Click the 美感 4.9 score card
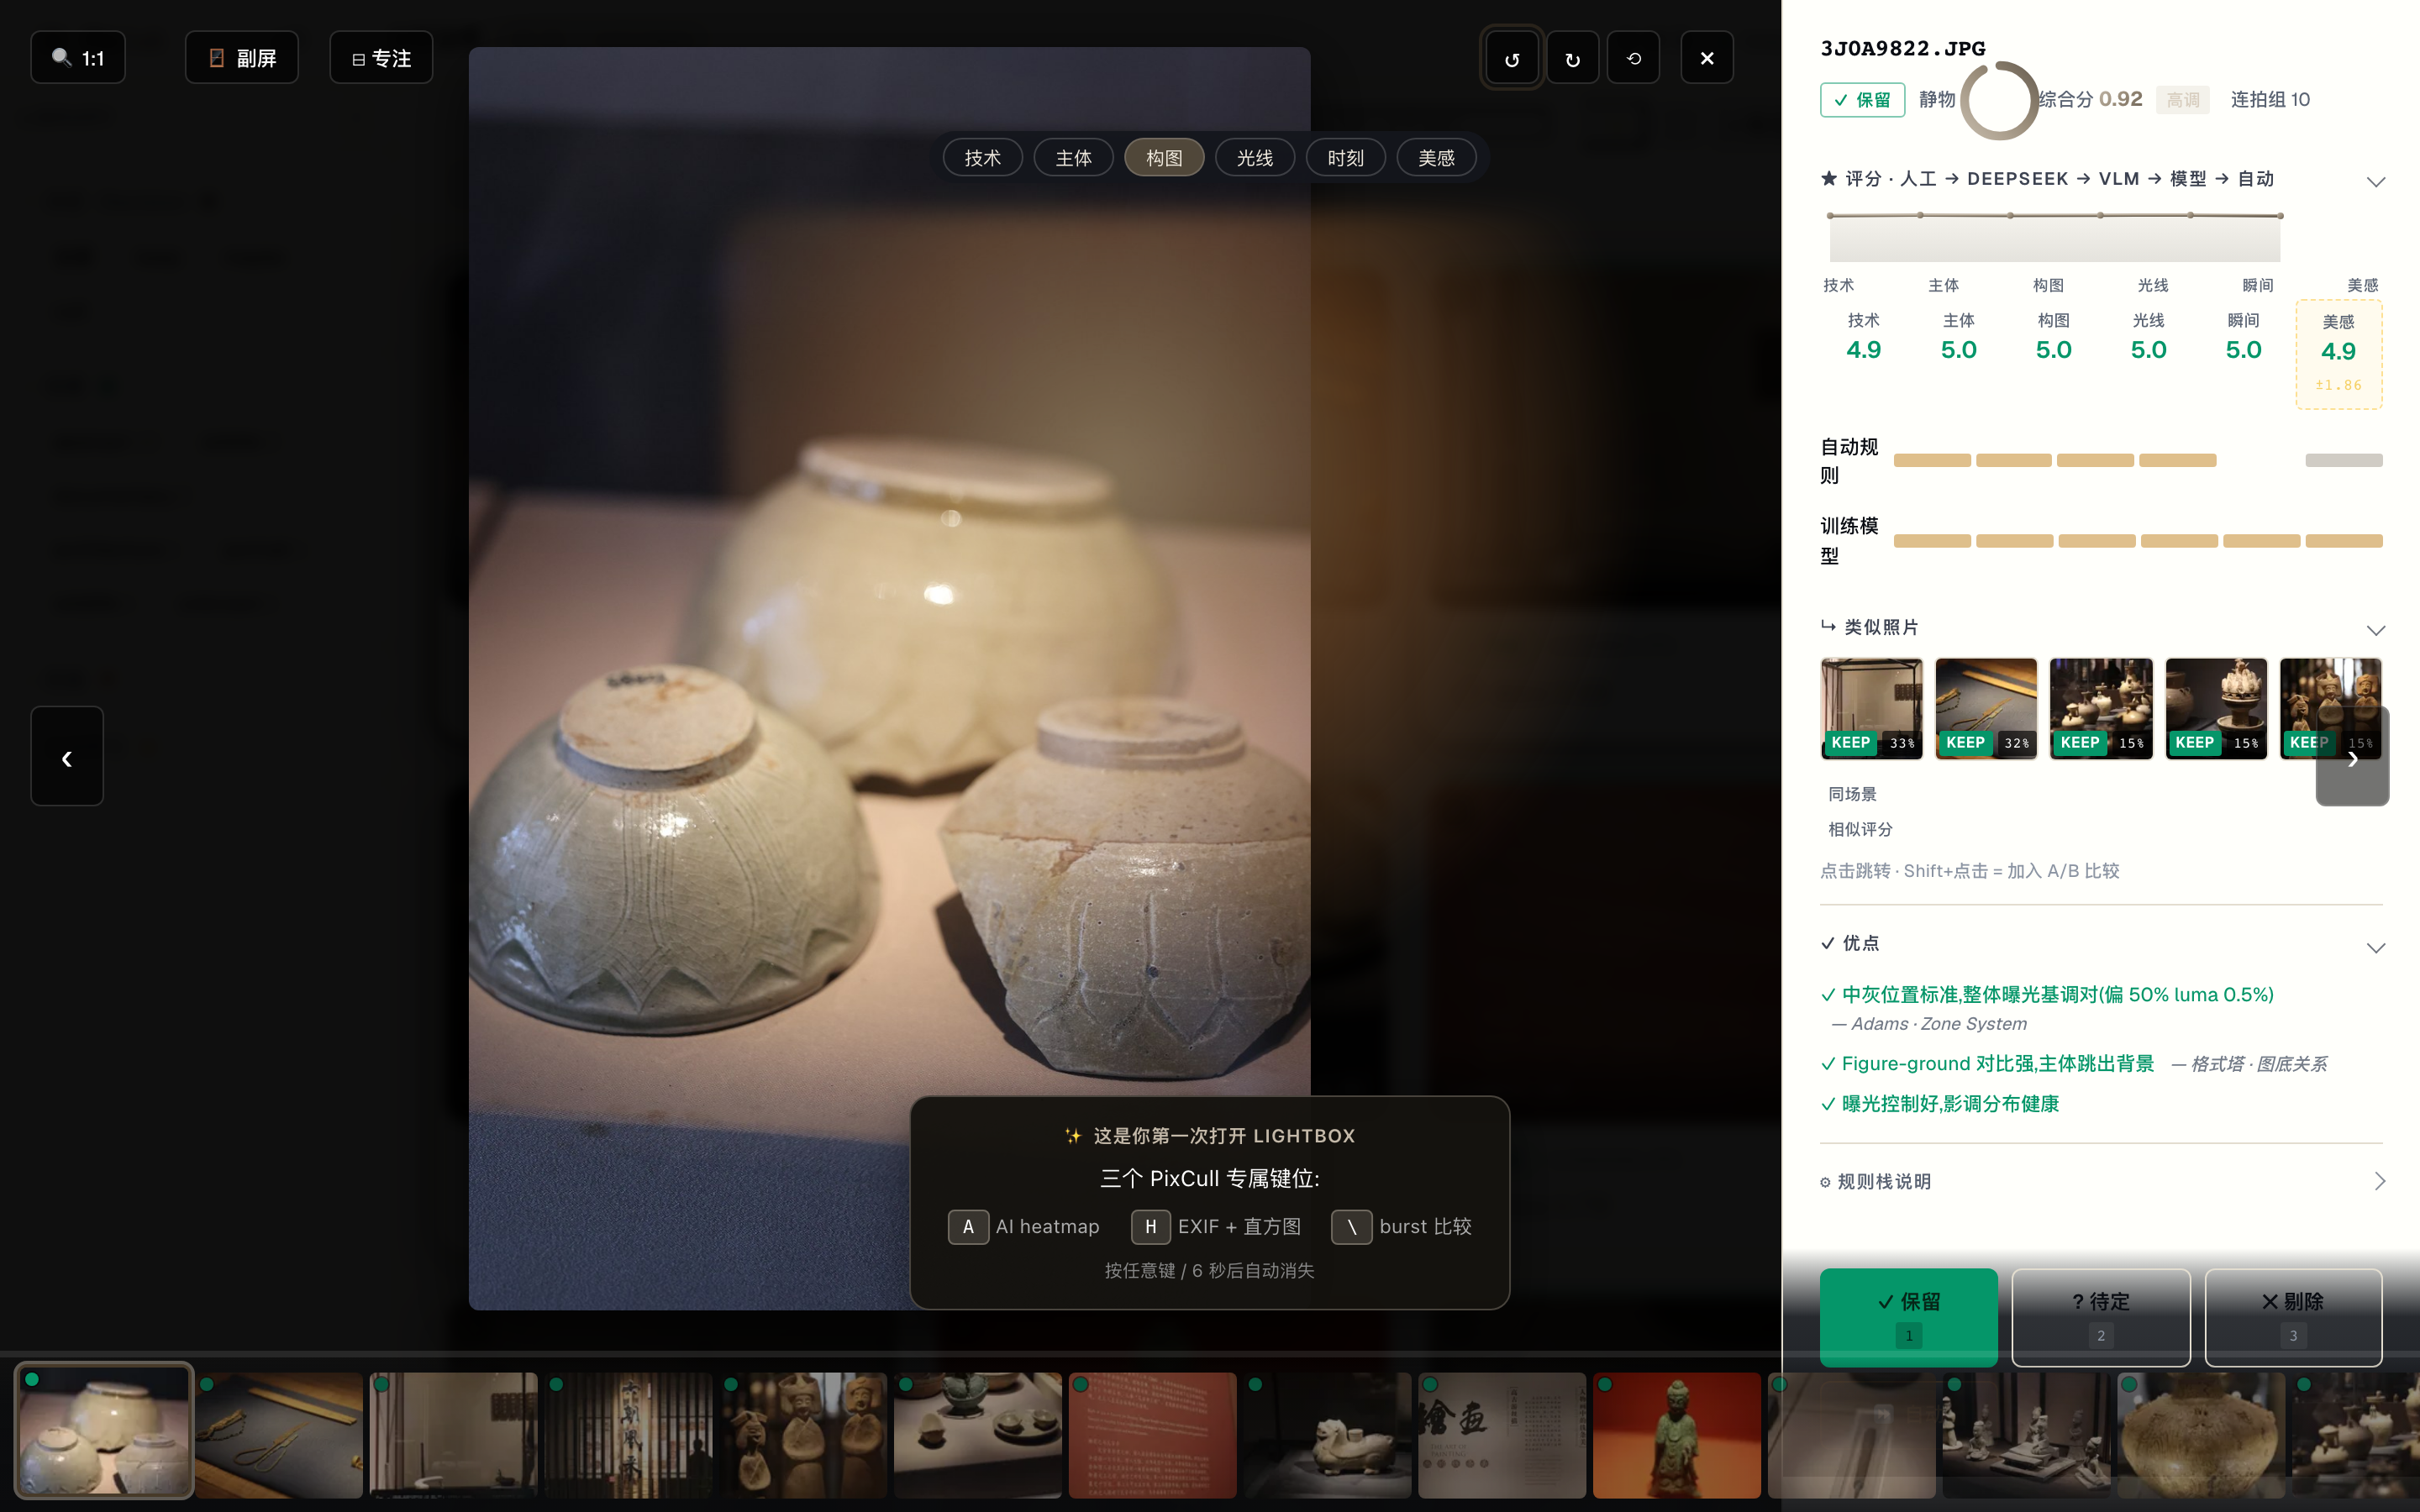The image size is (2420, 1512). (x=2338, y=354)
